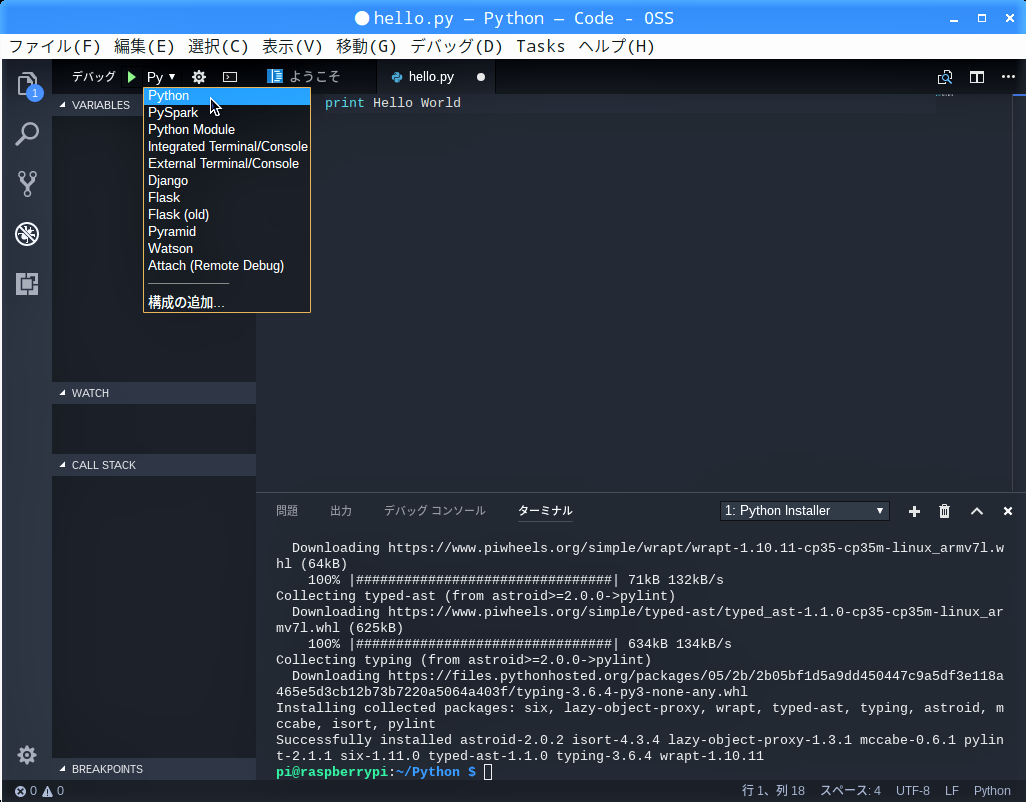The width and height of the screenshot is (1026, 802).
Task: Select PySpark debug configuration
Action: click(x=226, y=113)
